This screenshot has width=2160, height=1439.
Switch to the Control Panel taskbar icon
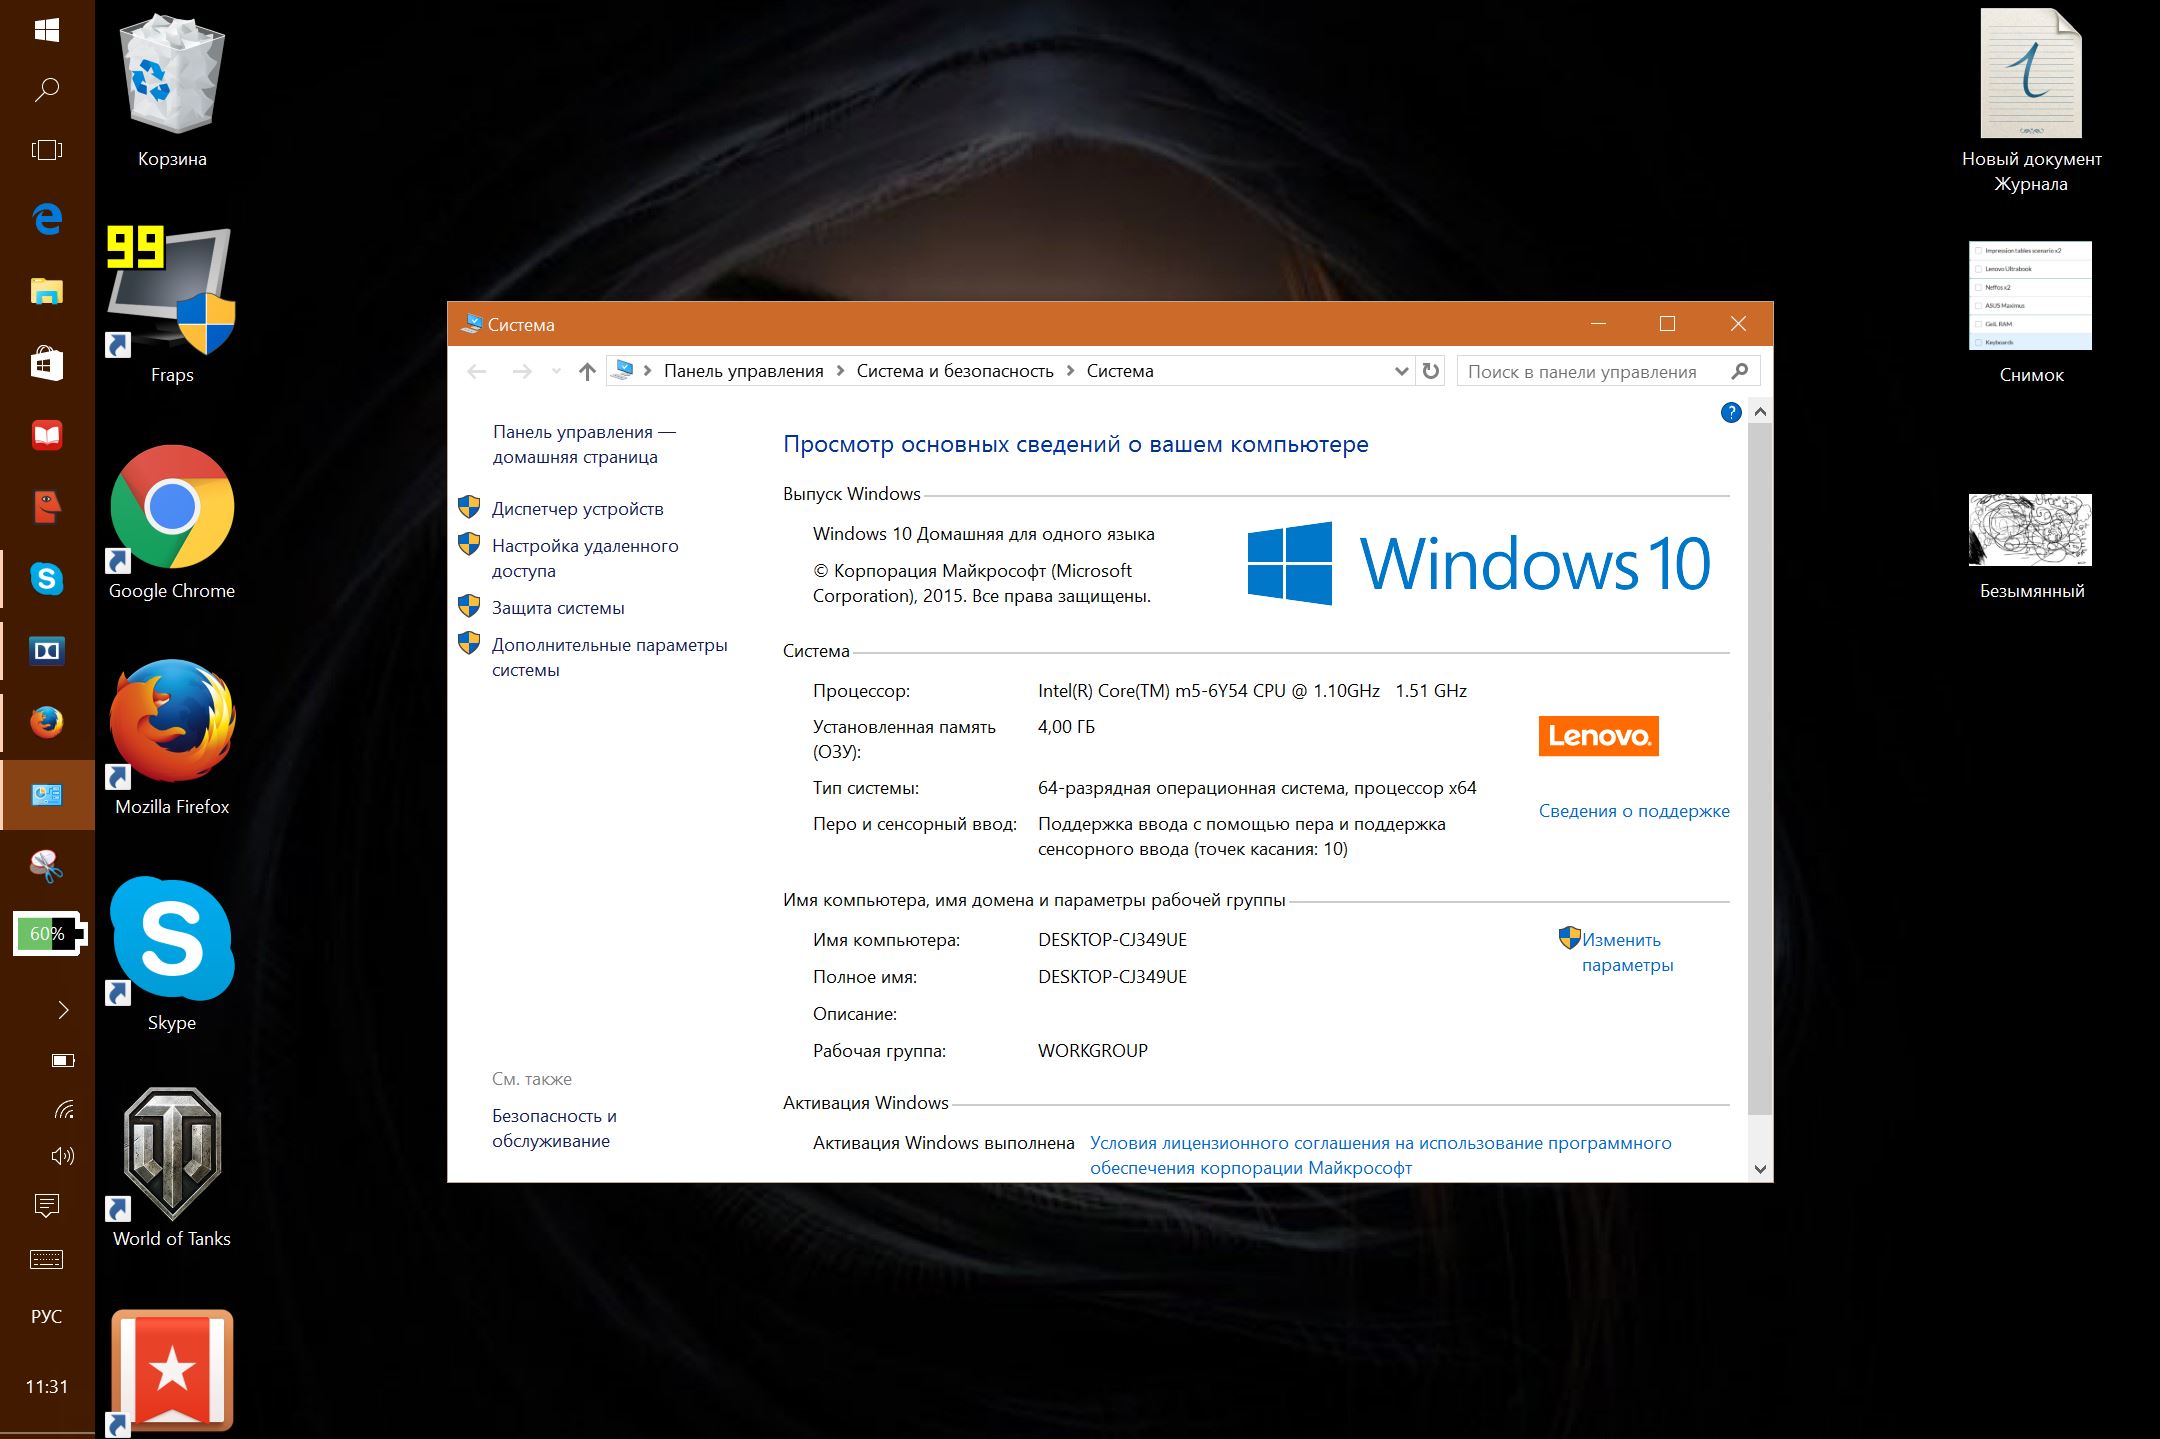tap(47, 795)
